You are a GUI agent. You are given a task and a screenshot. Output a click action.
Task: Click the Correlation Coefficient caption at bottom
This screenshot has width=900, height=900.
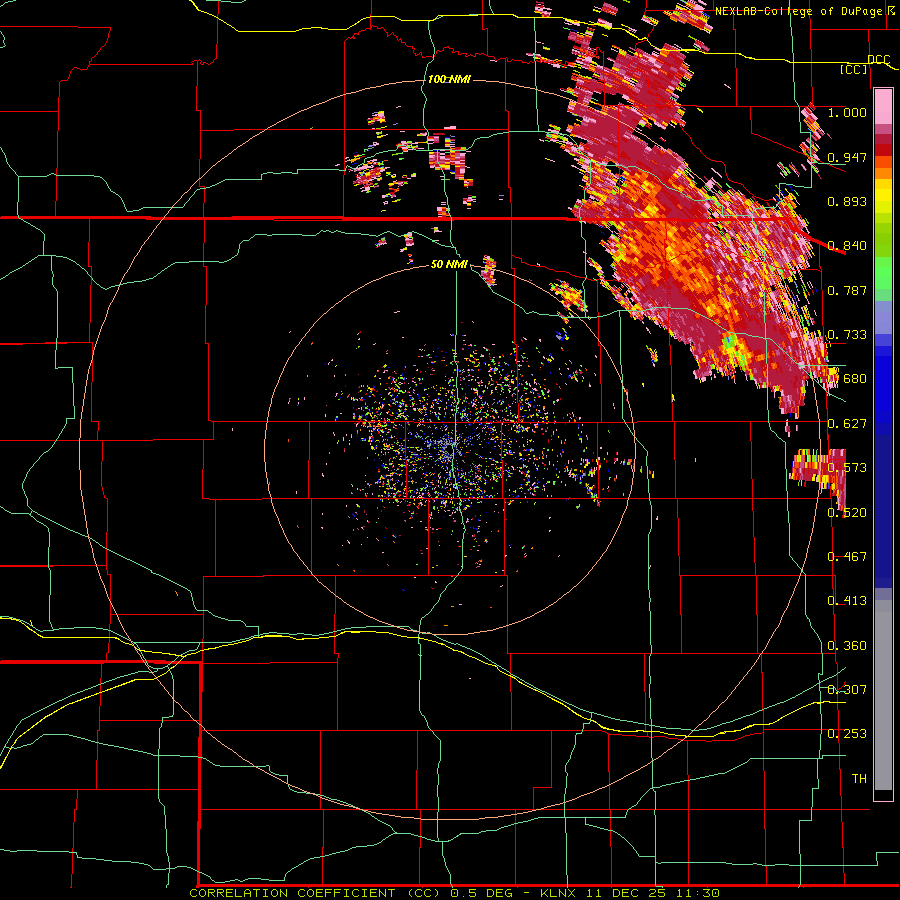click(454, 893)
